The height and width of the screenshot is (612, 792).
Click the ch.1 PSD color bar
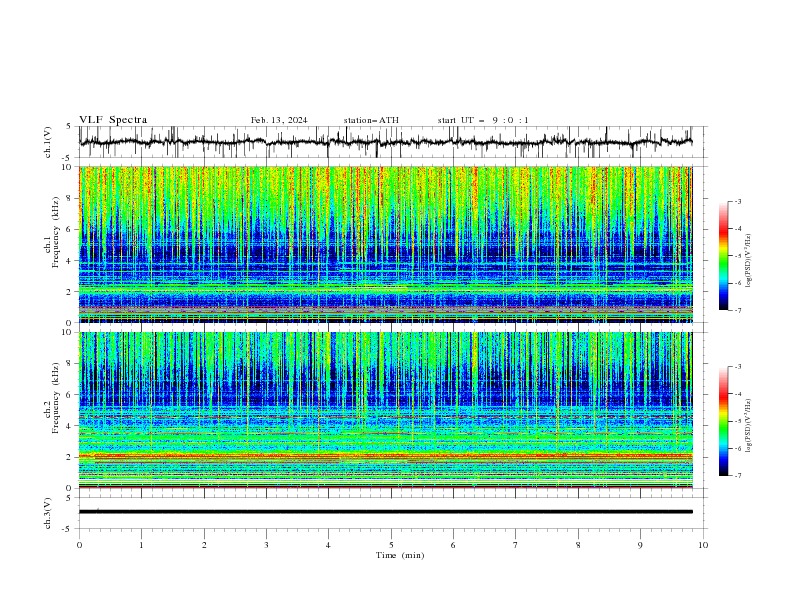point(723,256)
